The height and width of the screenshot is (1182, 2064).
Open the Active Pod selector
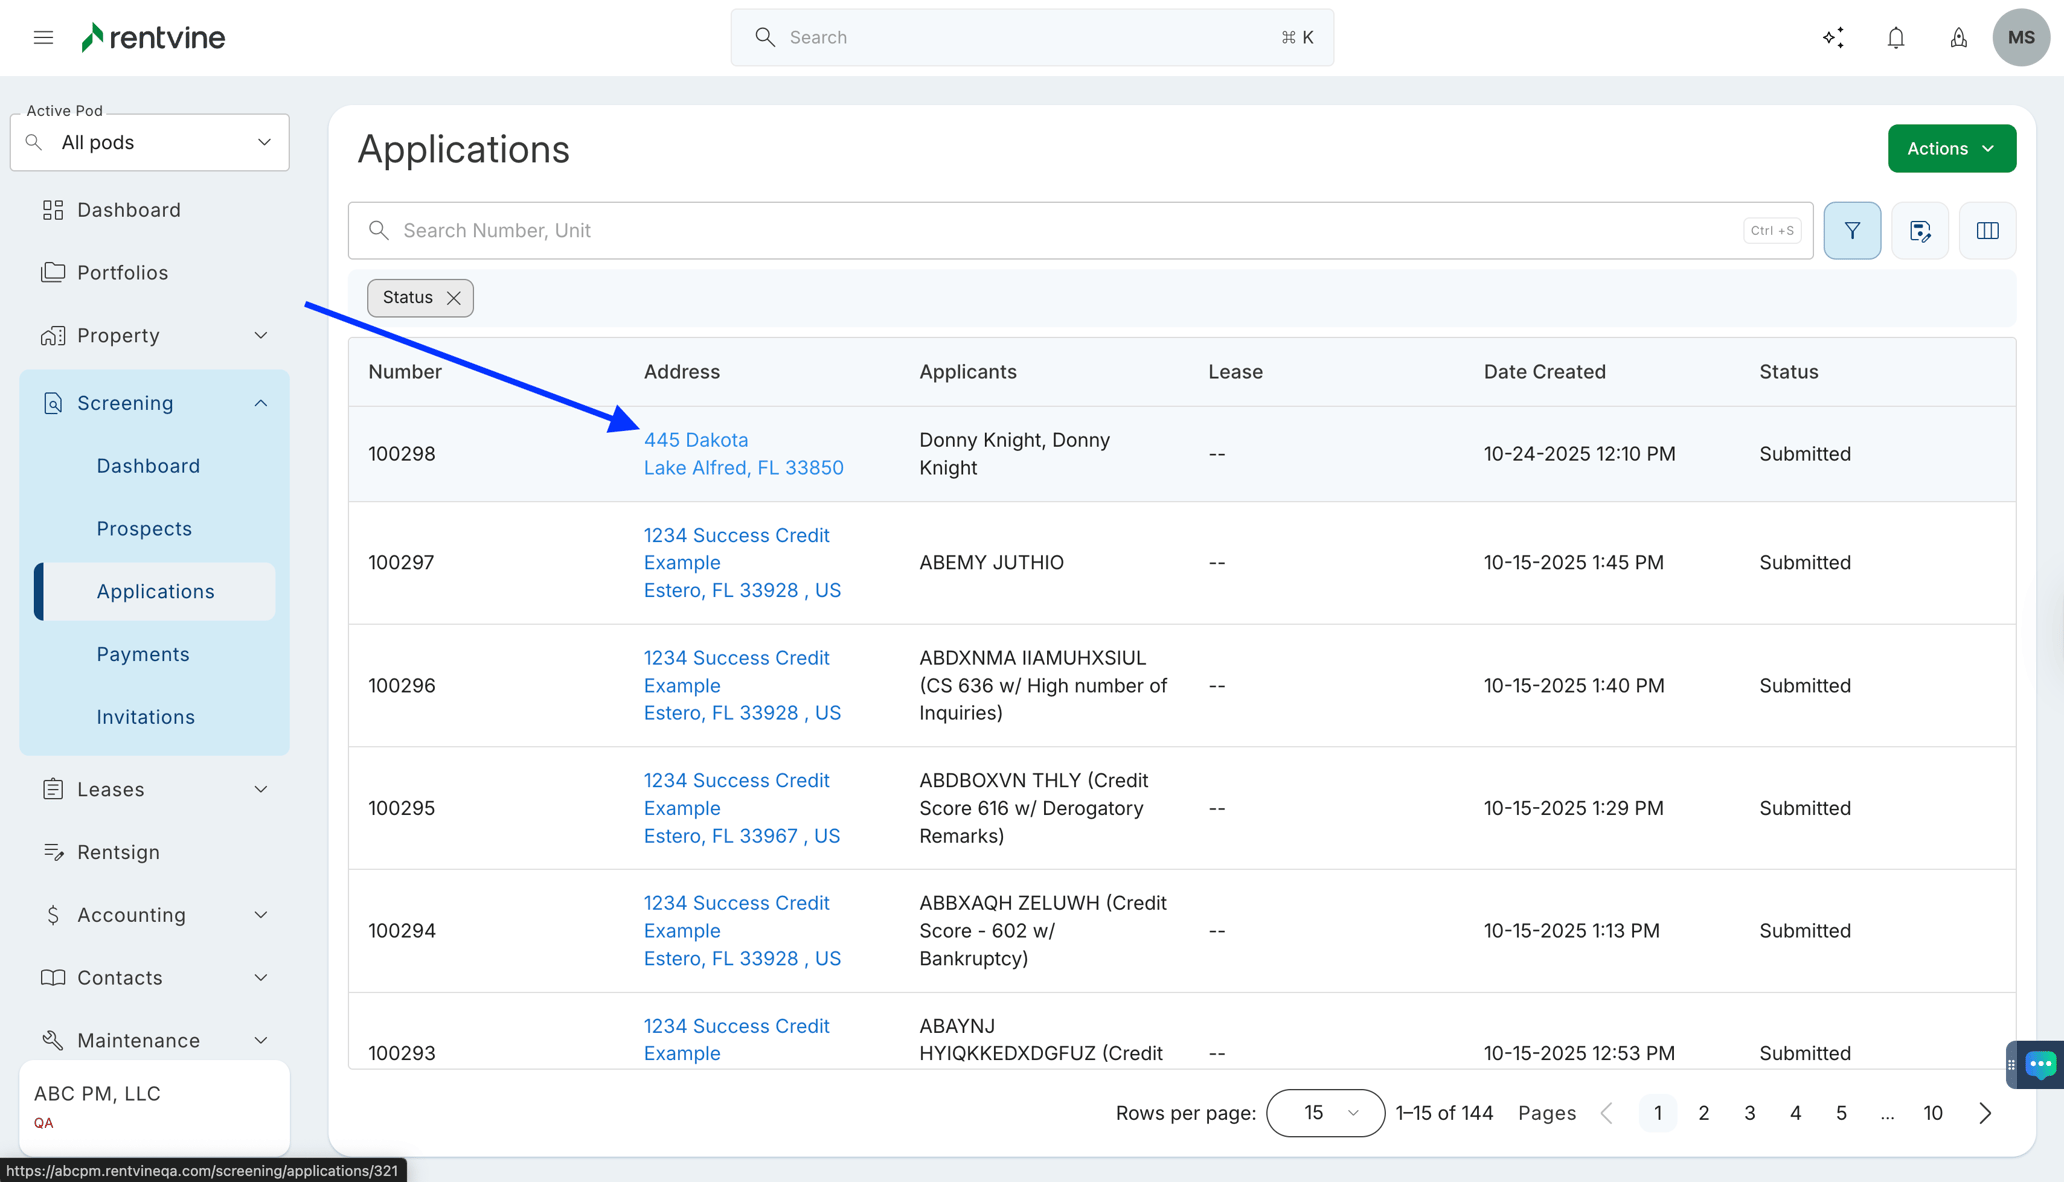pos(150,143)
